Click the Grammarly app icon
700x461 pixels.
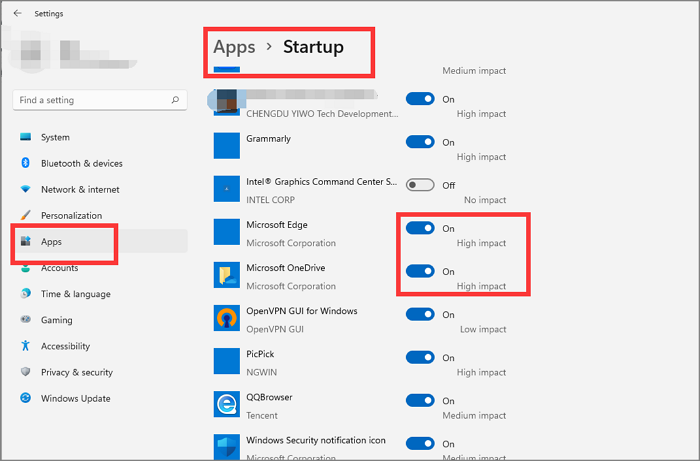point(228,146)
